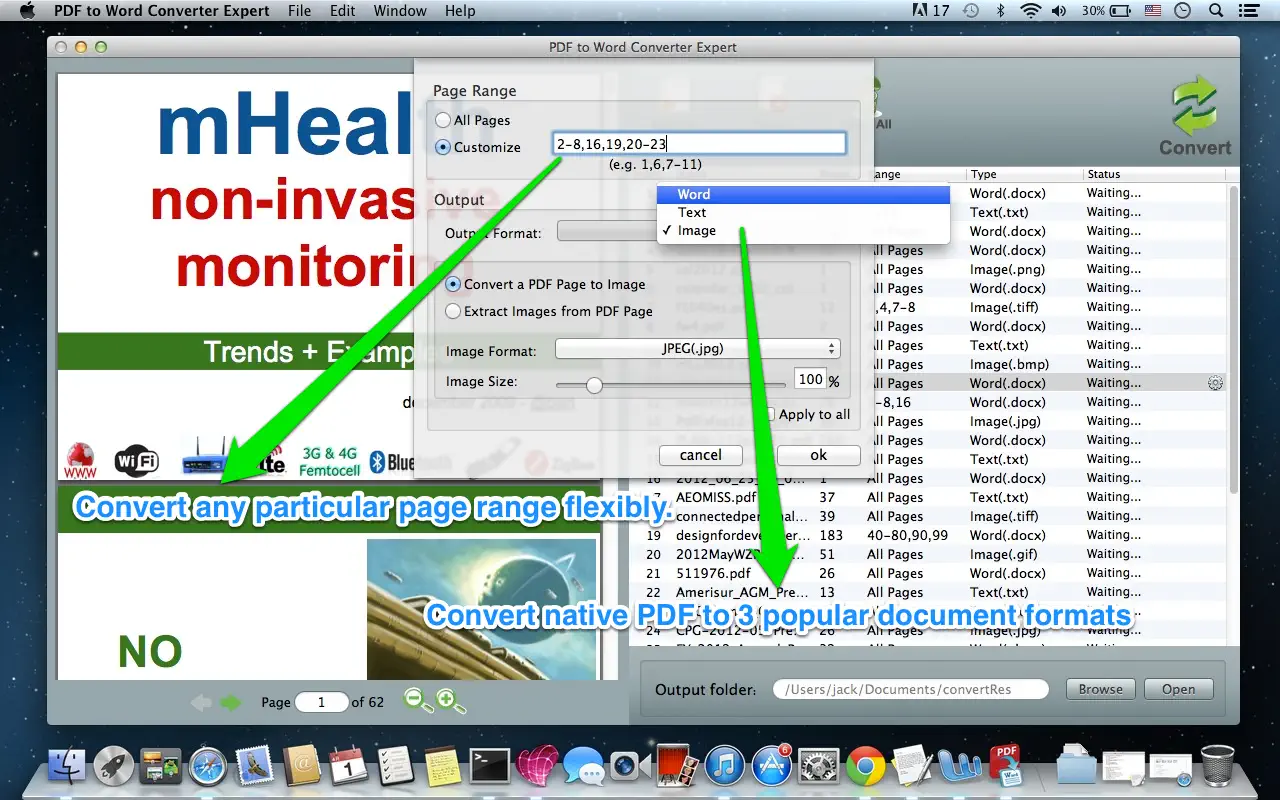Click the Output folder path field
Image resolution: width=1280 pixels, height=800 pixels.
911,689
